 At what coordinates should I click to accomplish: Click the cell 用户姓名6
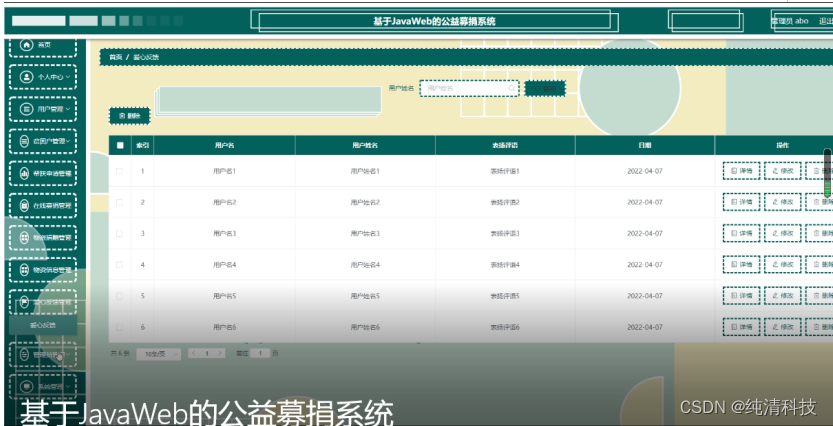click(x=365, y=327)
